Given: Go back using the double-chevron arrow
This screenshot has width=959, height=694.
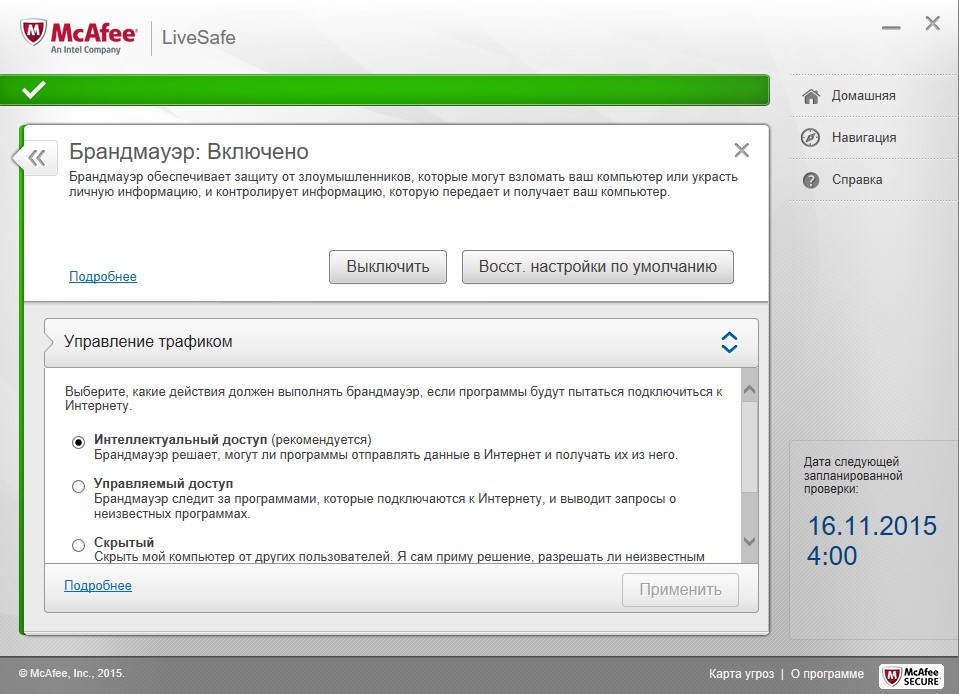Looking at the screenshot, I should [37, 158].
